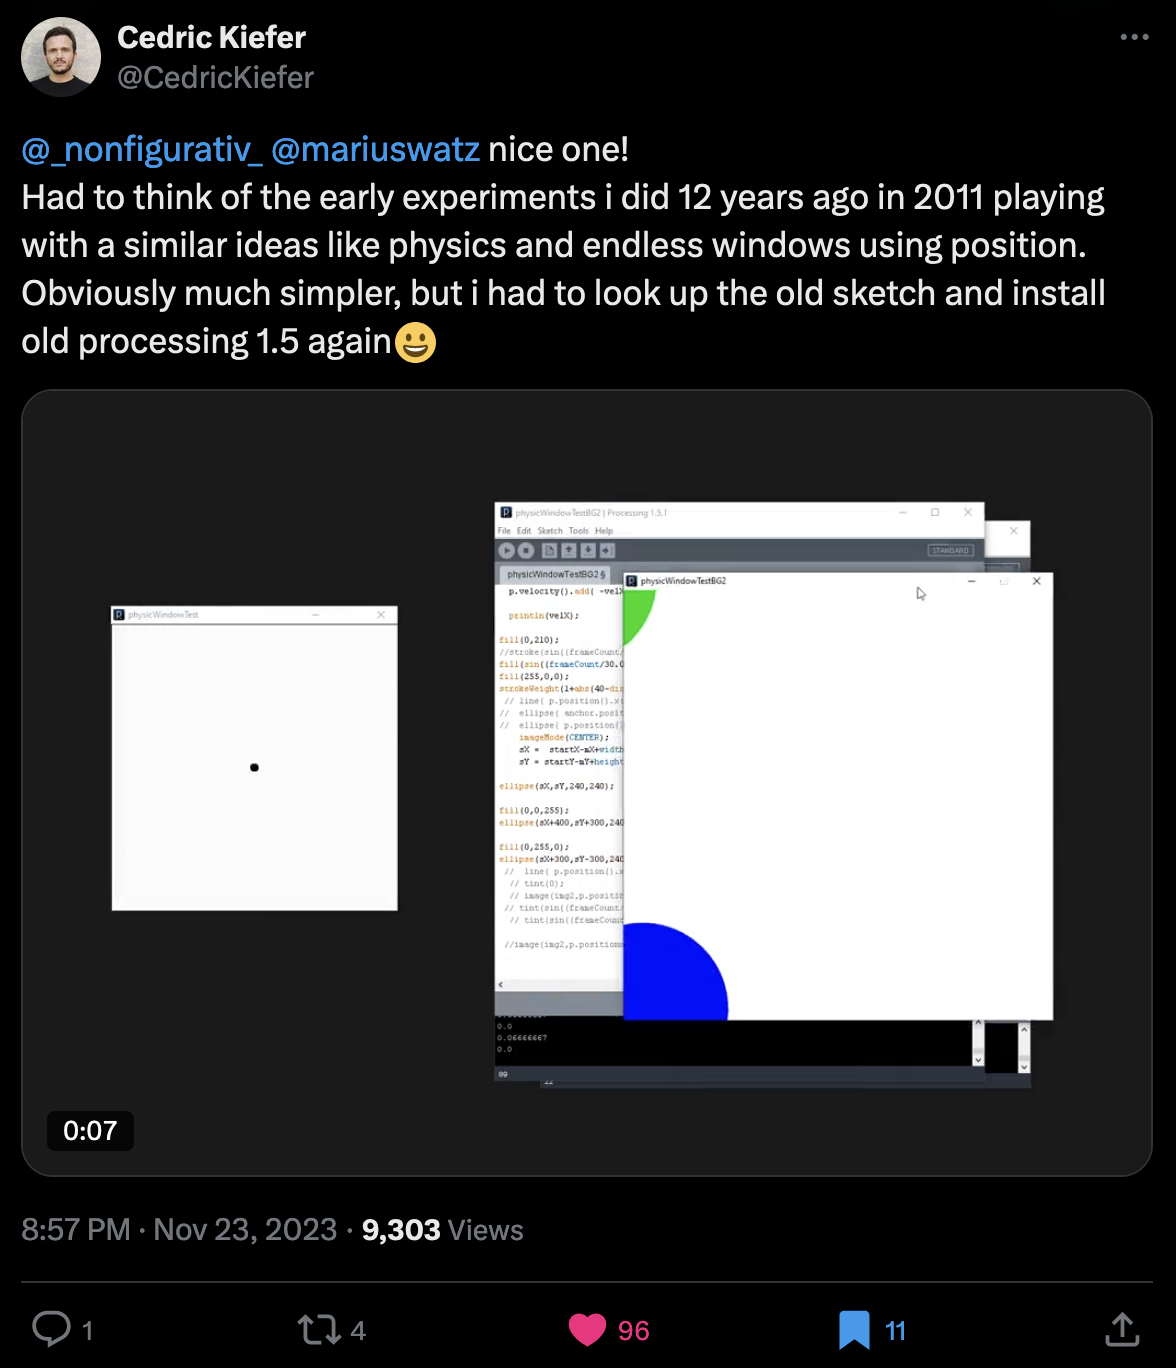1176x1368 pixels.
Task: Open STANDARD mode dropdown in Processing
Action: click(949, 551)
